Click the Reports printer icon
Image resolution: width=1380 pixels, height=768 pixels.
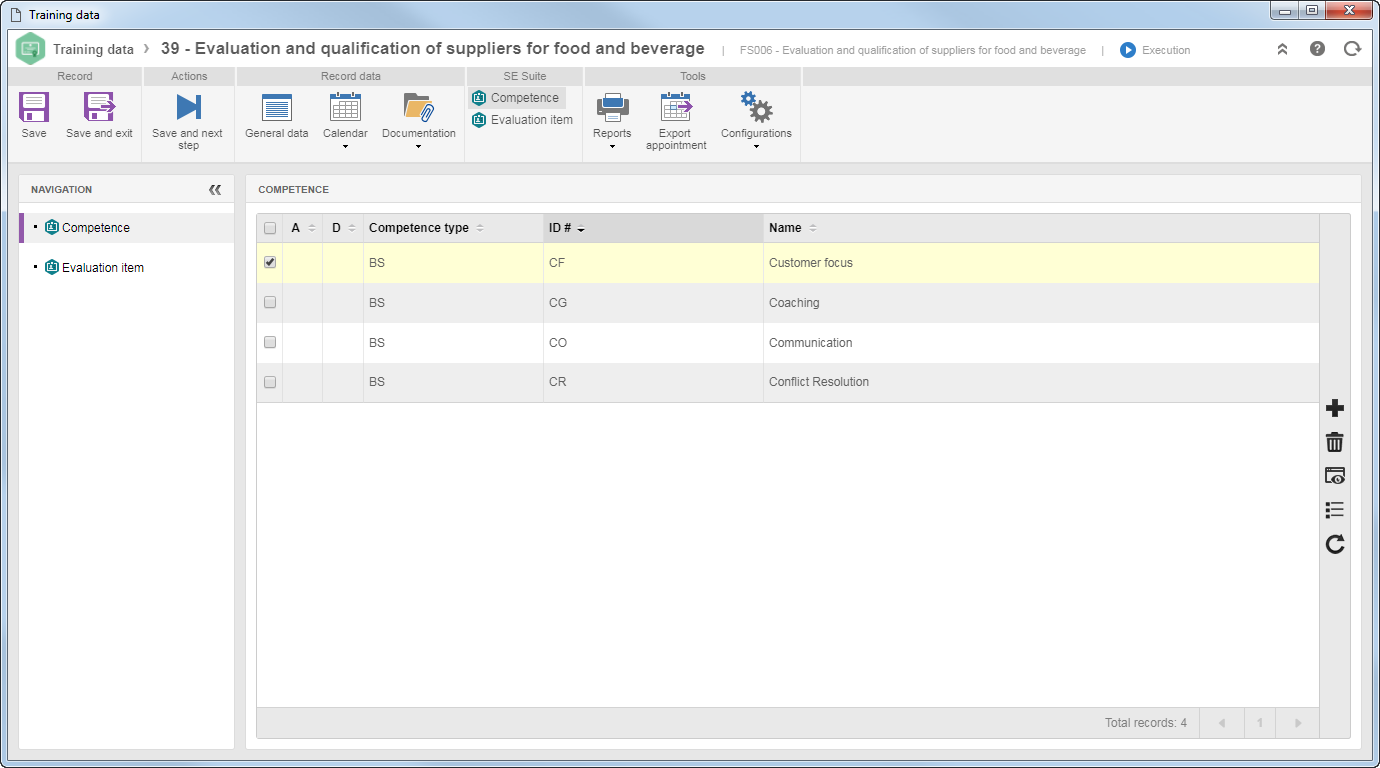click(x=612, y=107)
